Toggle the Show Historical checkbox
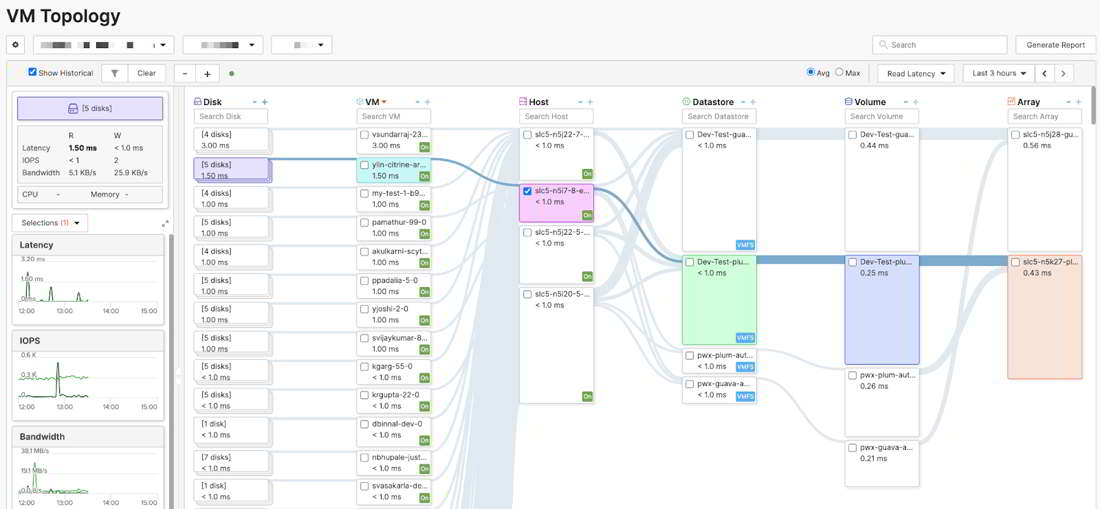This screenshot has width=1100, height=509. [32, 72]
